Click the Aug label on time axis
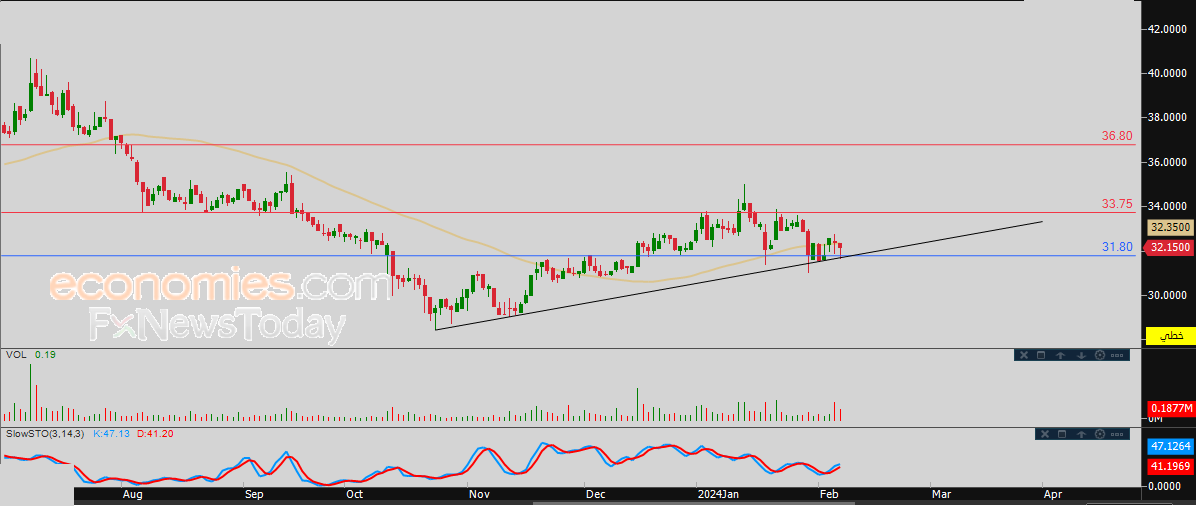 coord(133,495)
